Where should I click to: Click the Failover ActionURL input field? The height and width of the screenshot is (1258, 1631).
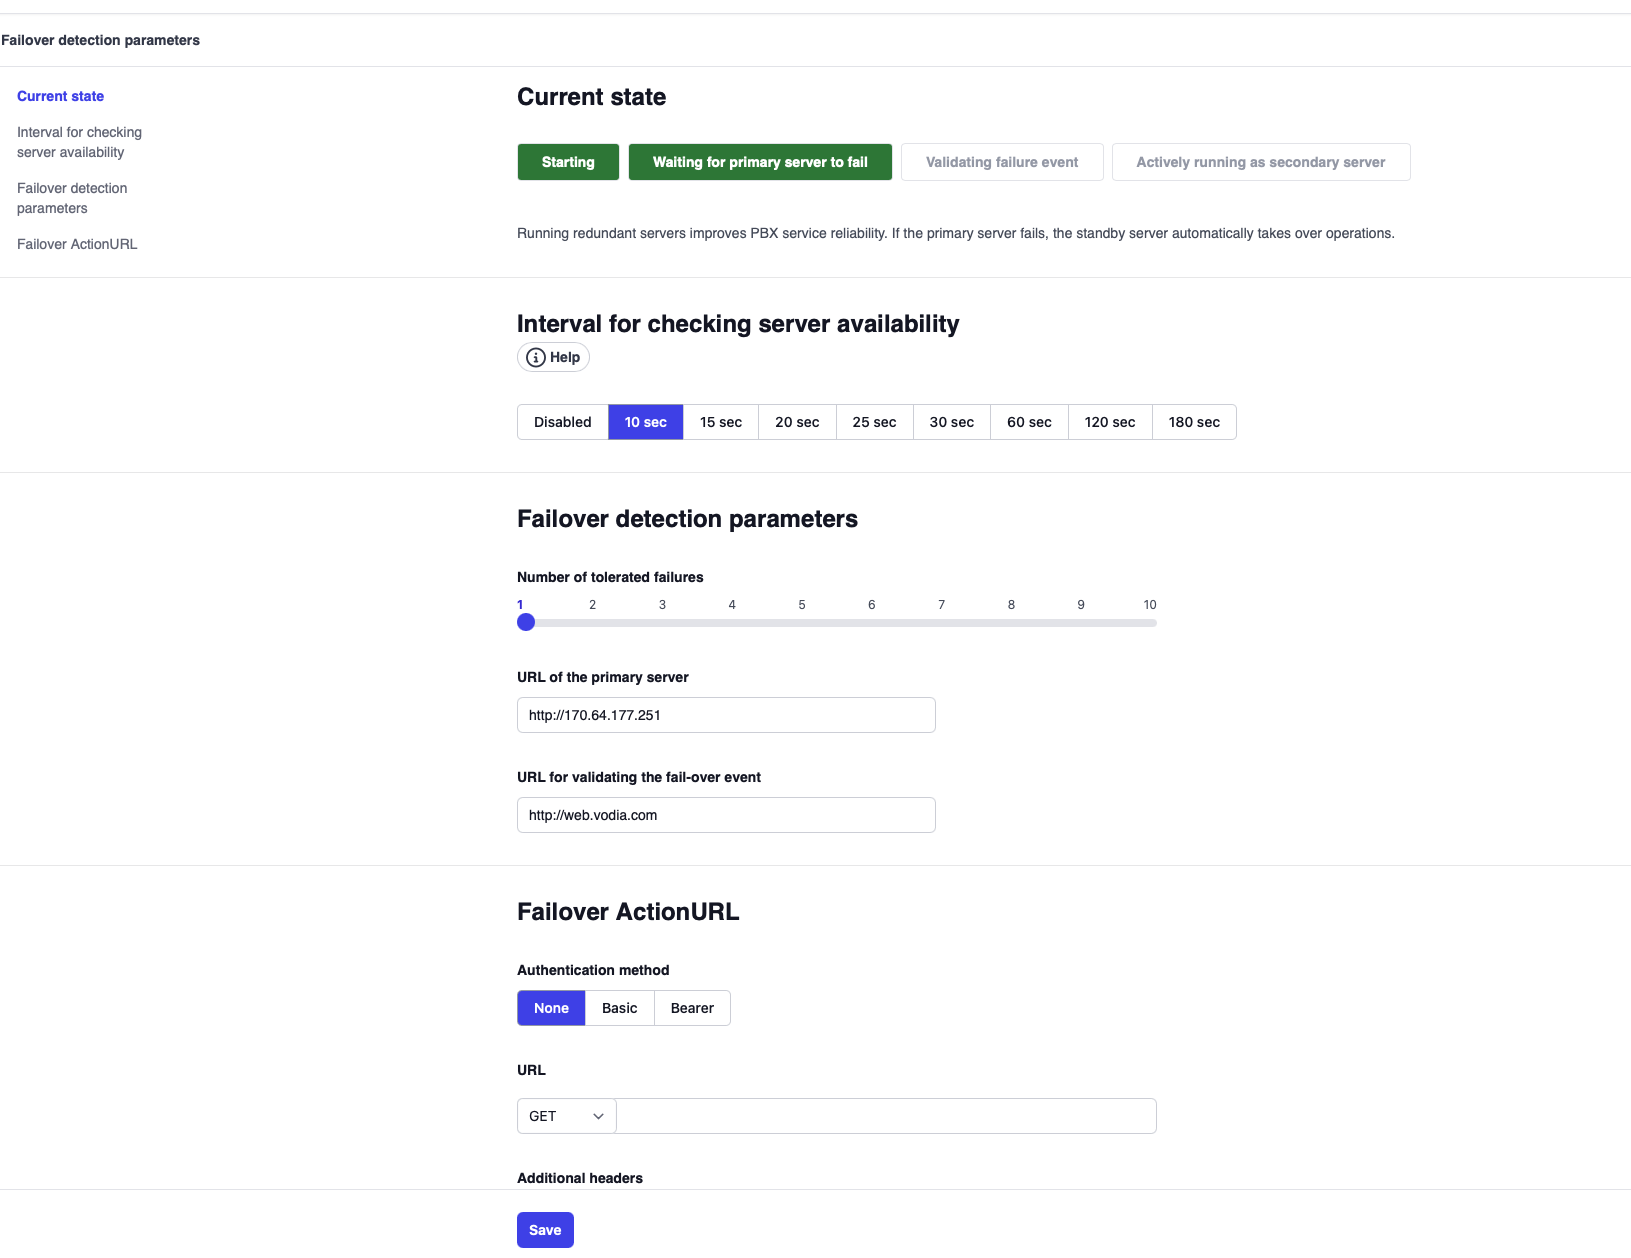pos(885,1116)
